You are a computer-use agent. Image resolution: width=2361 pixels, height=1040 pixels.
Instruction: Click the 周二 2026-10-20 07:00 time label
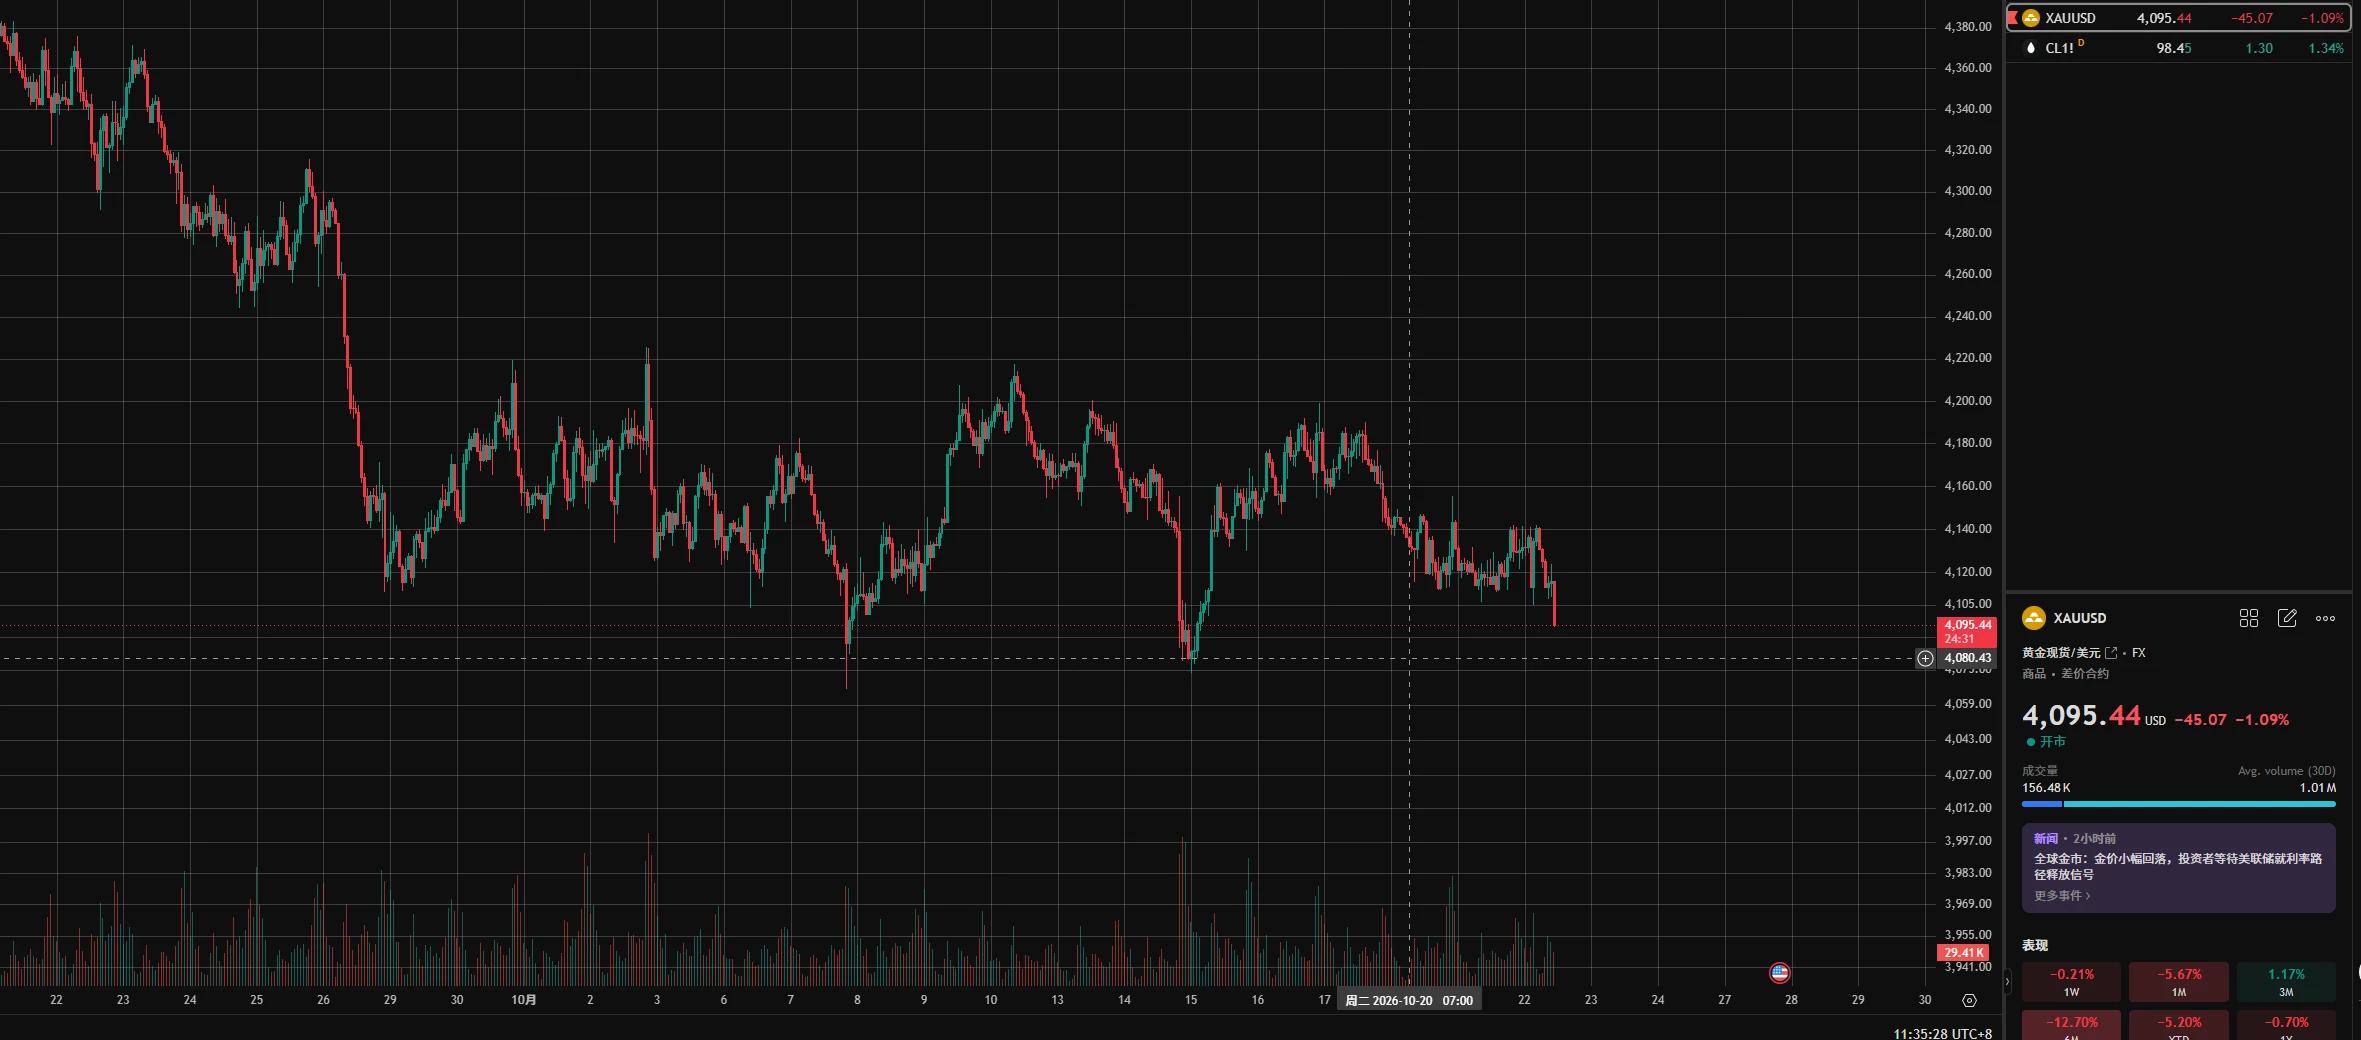click(1408, 1000)
